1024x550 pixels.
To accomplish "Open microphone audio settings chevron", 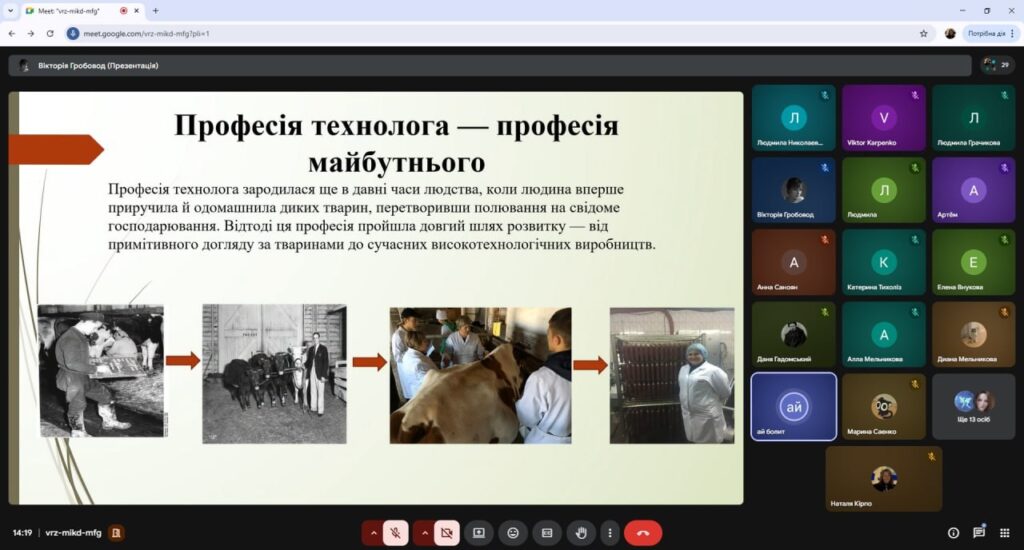I will [x=372, y=533].
